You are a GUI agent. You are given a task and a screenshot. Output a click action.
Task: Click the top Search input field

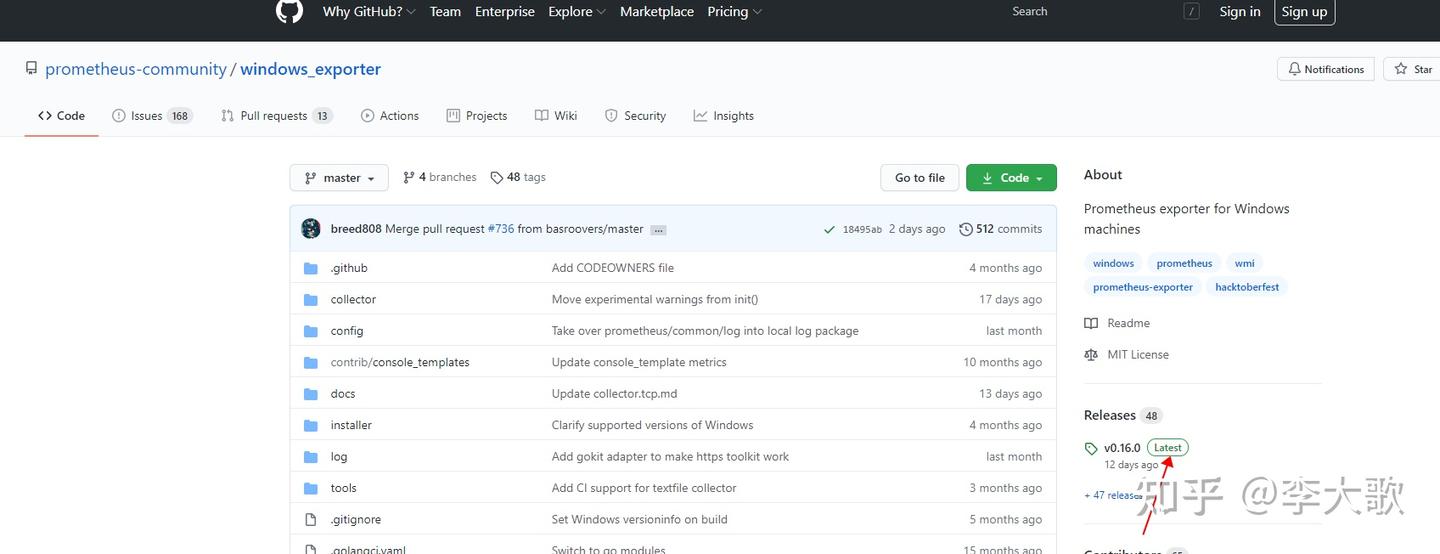point(1090,12)
